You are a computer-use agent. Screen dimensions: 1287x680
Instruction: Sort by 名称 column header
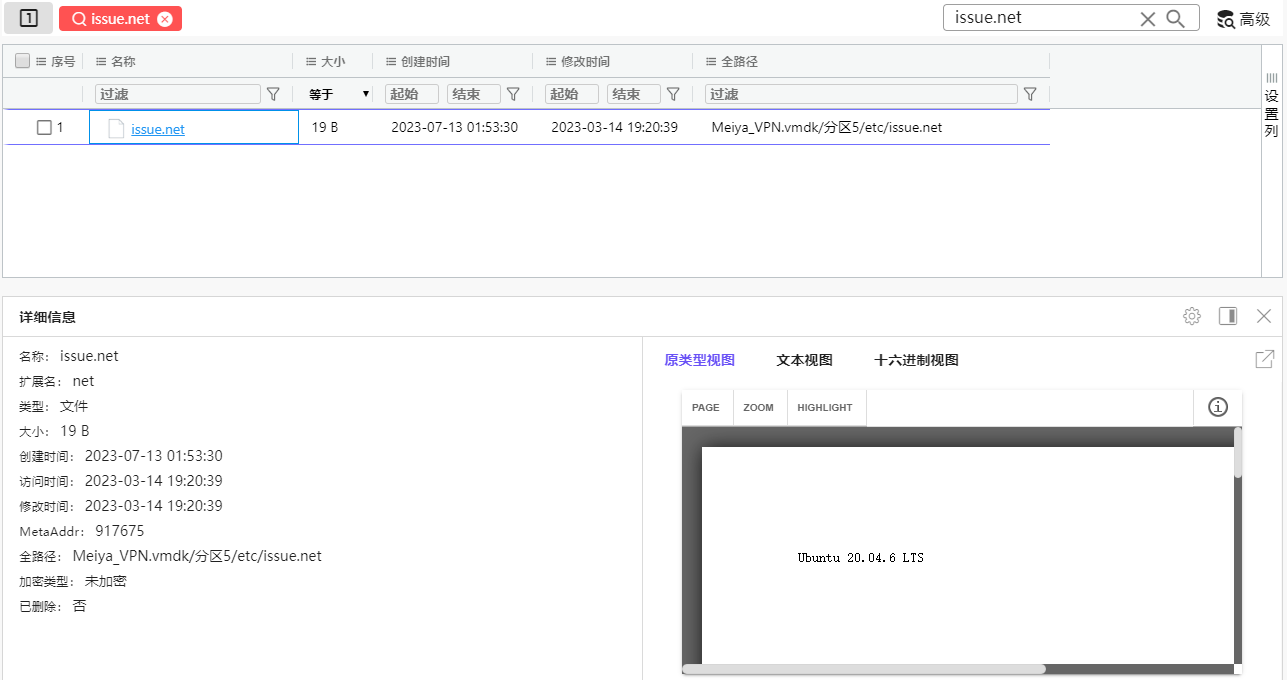point(115,61)
